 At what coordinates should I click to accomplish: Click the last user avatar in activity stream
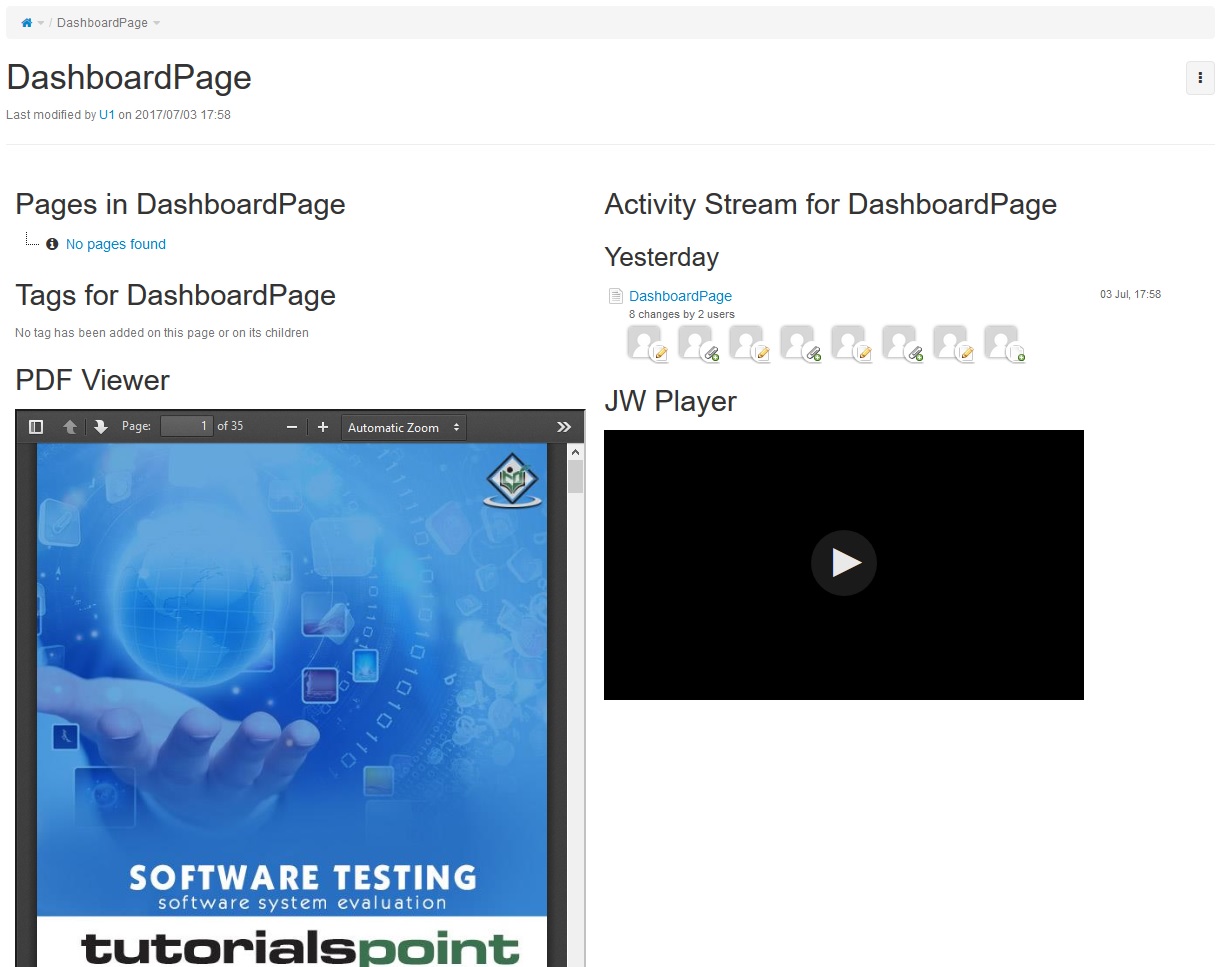[x=1002, y=342]
